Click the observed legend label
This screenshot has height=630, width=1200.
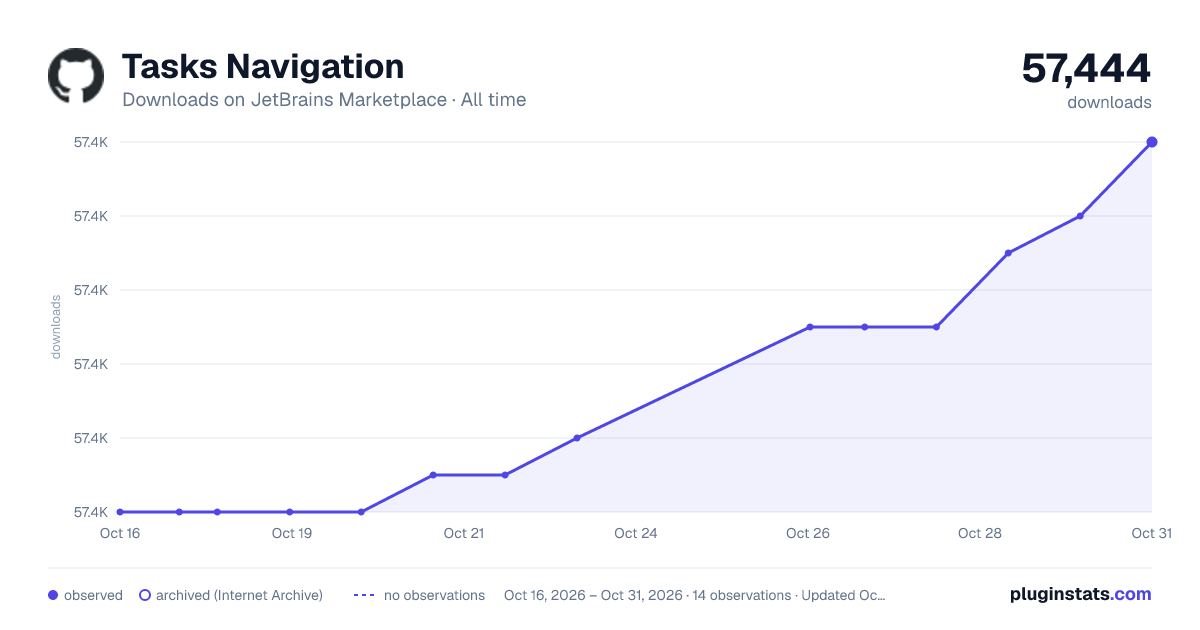click(93, 595)
